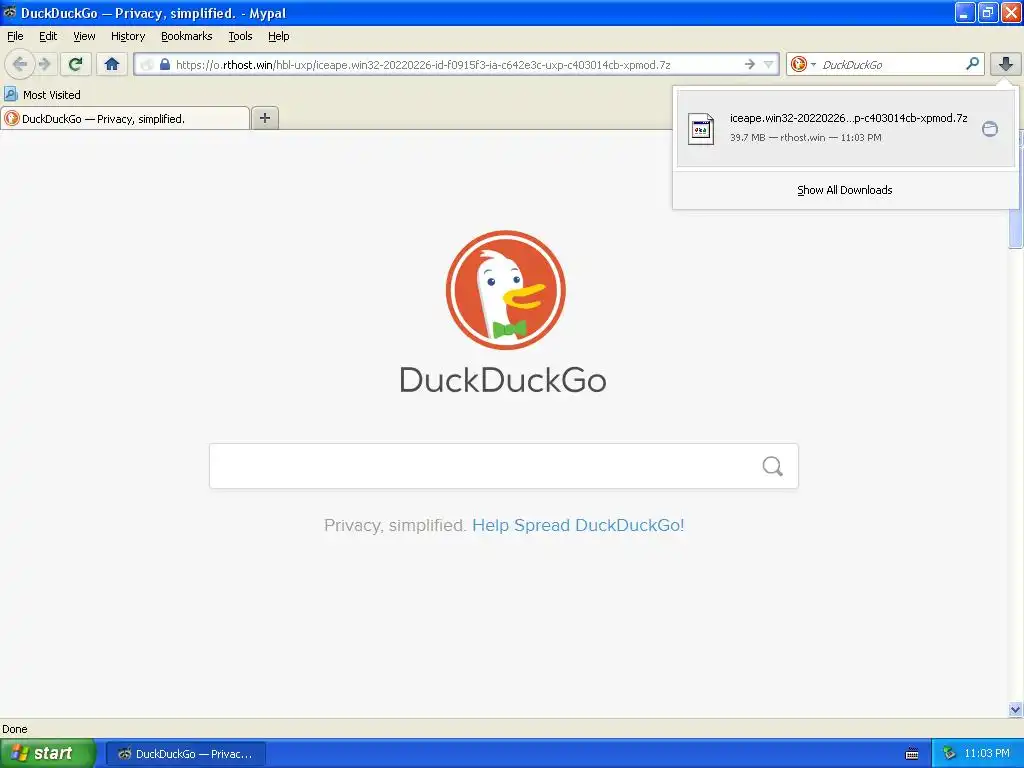Viewport: 1024px width, 768px height.
Task: Follow the Help Spread DuckDuckGo! link
Action: (578, 525)
